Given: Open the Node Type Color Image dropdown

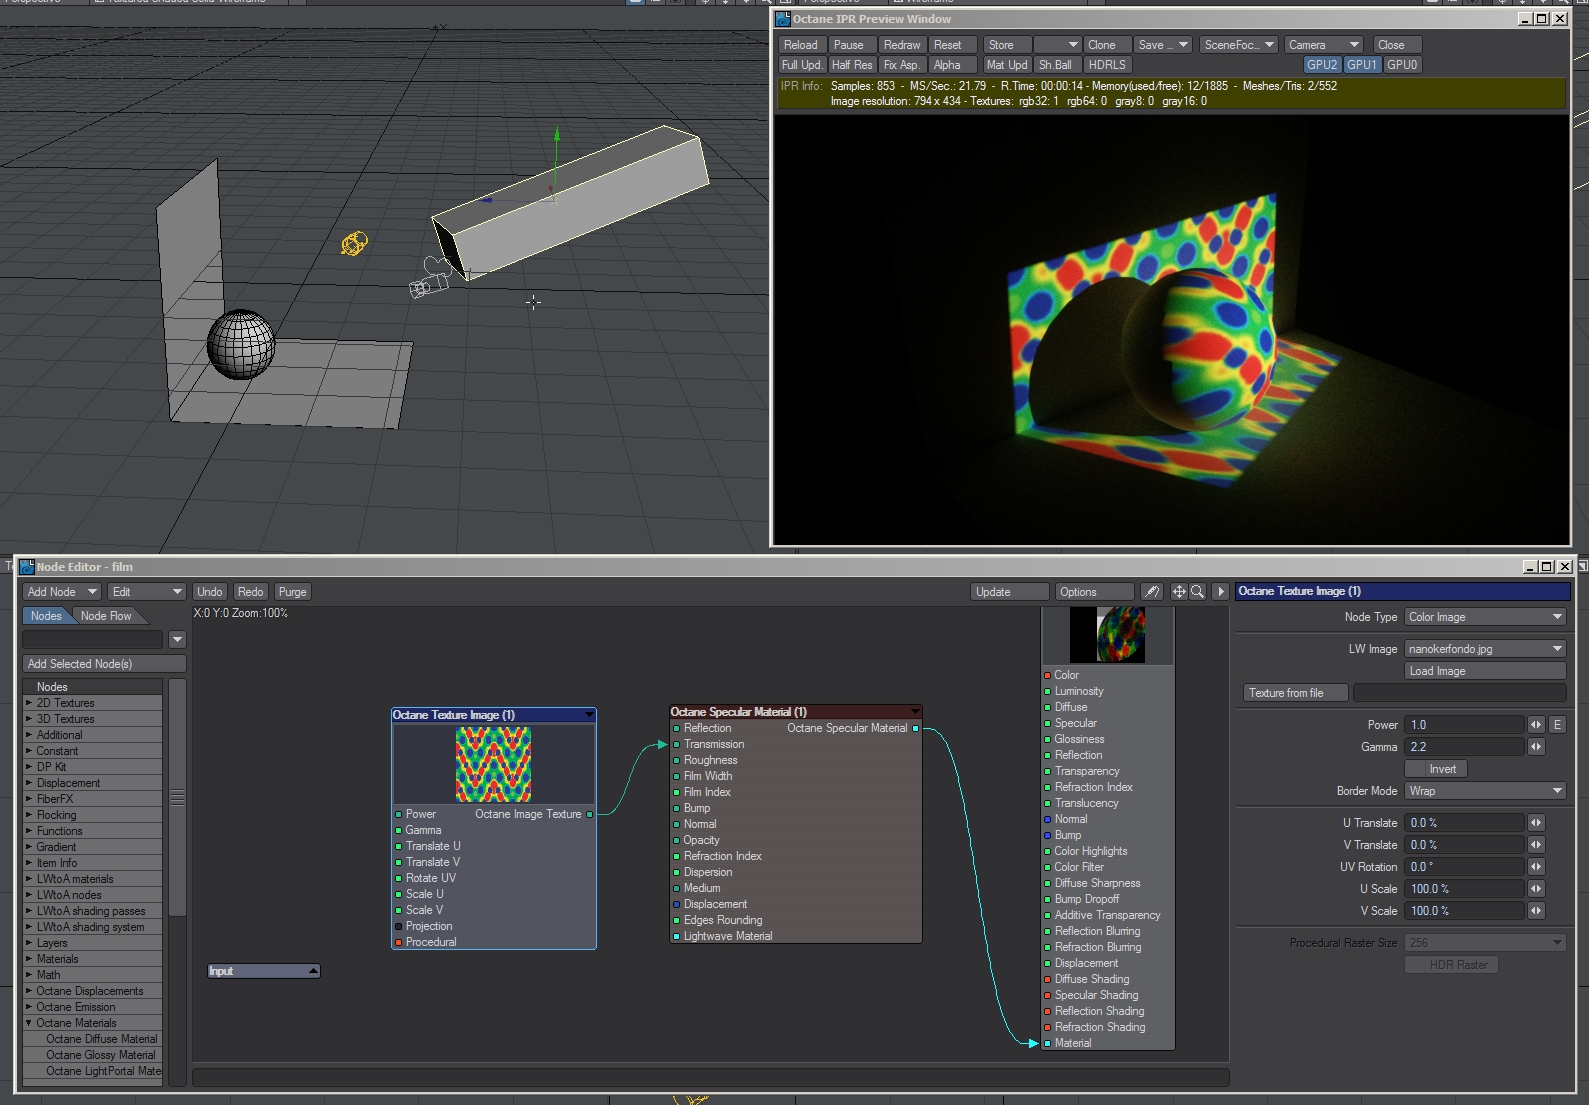Looking at the screenshot, I should (x=1485, y=617).
